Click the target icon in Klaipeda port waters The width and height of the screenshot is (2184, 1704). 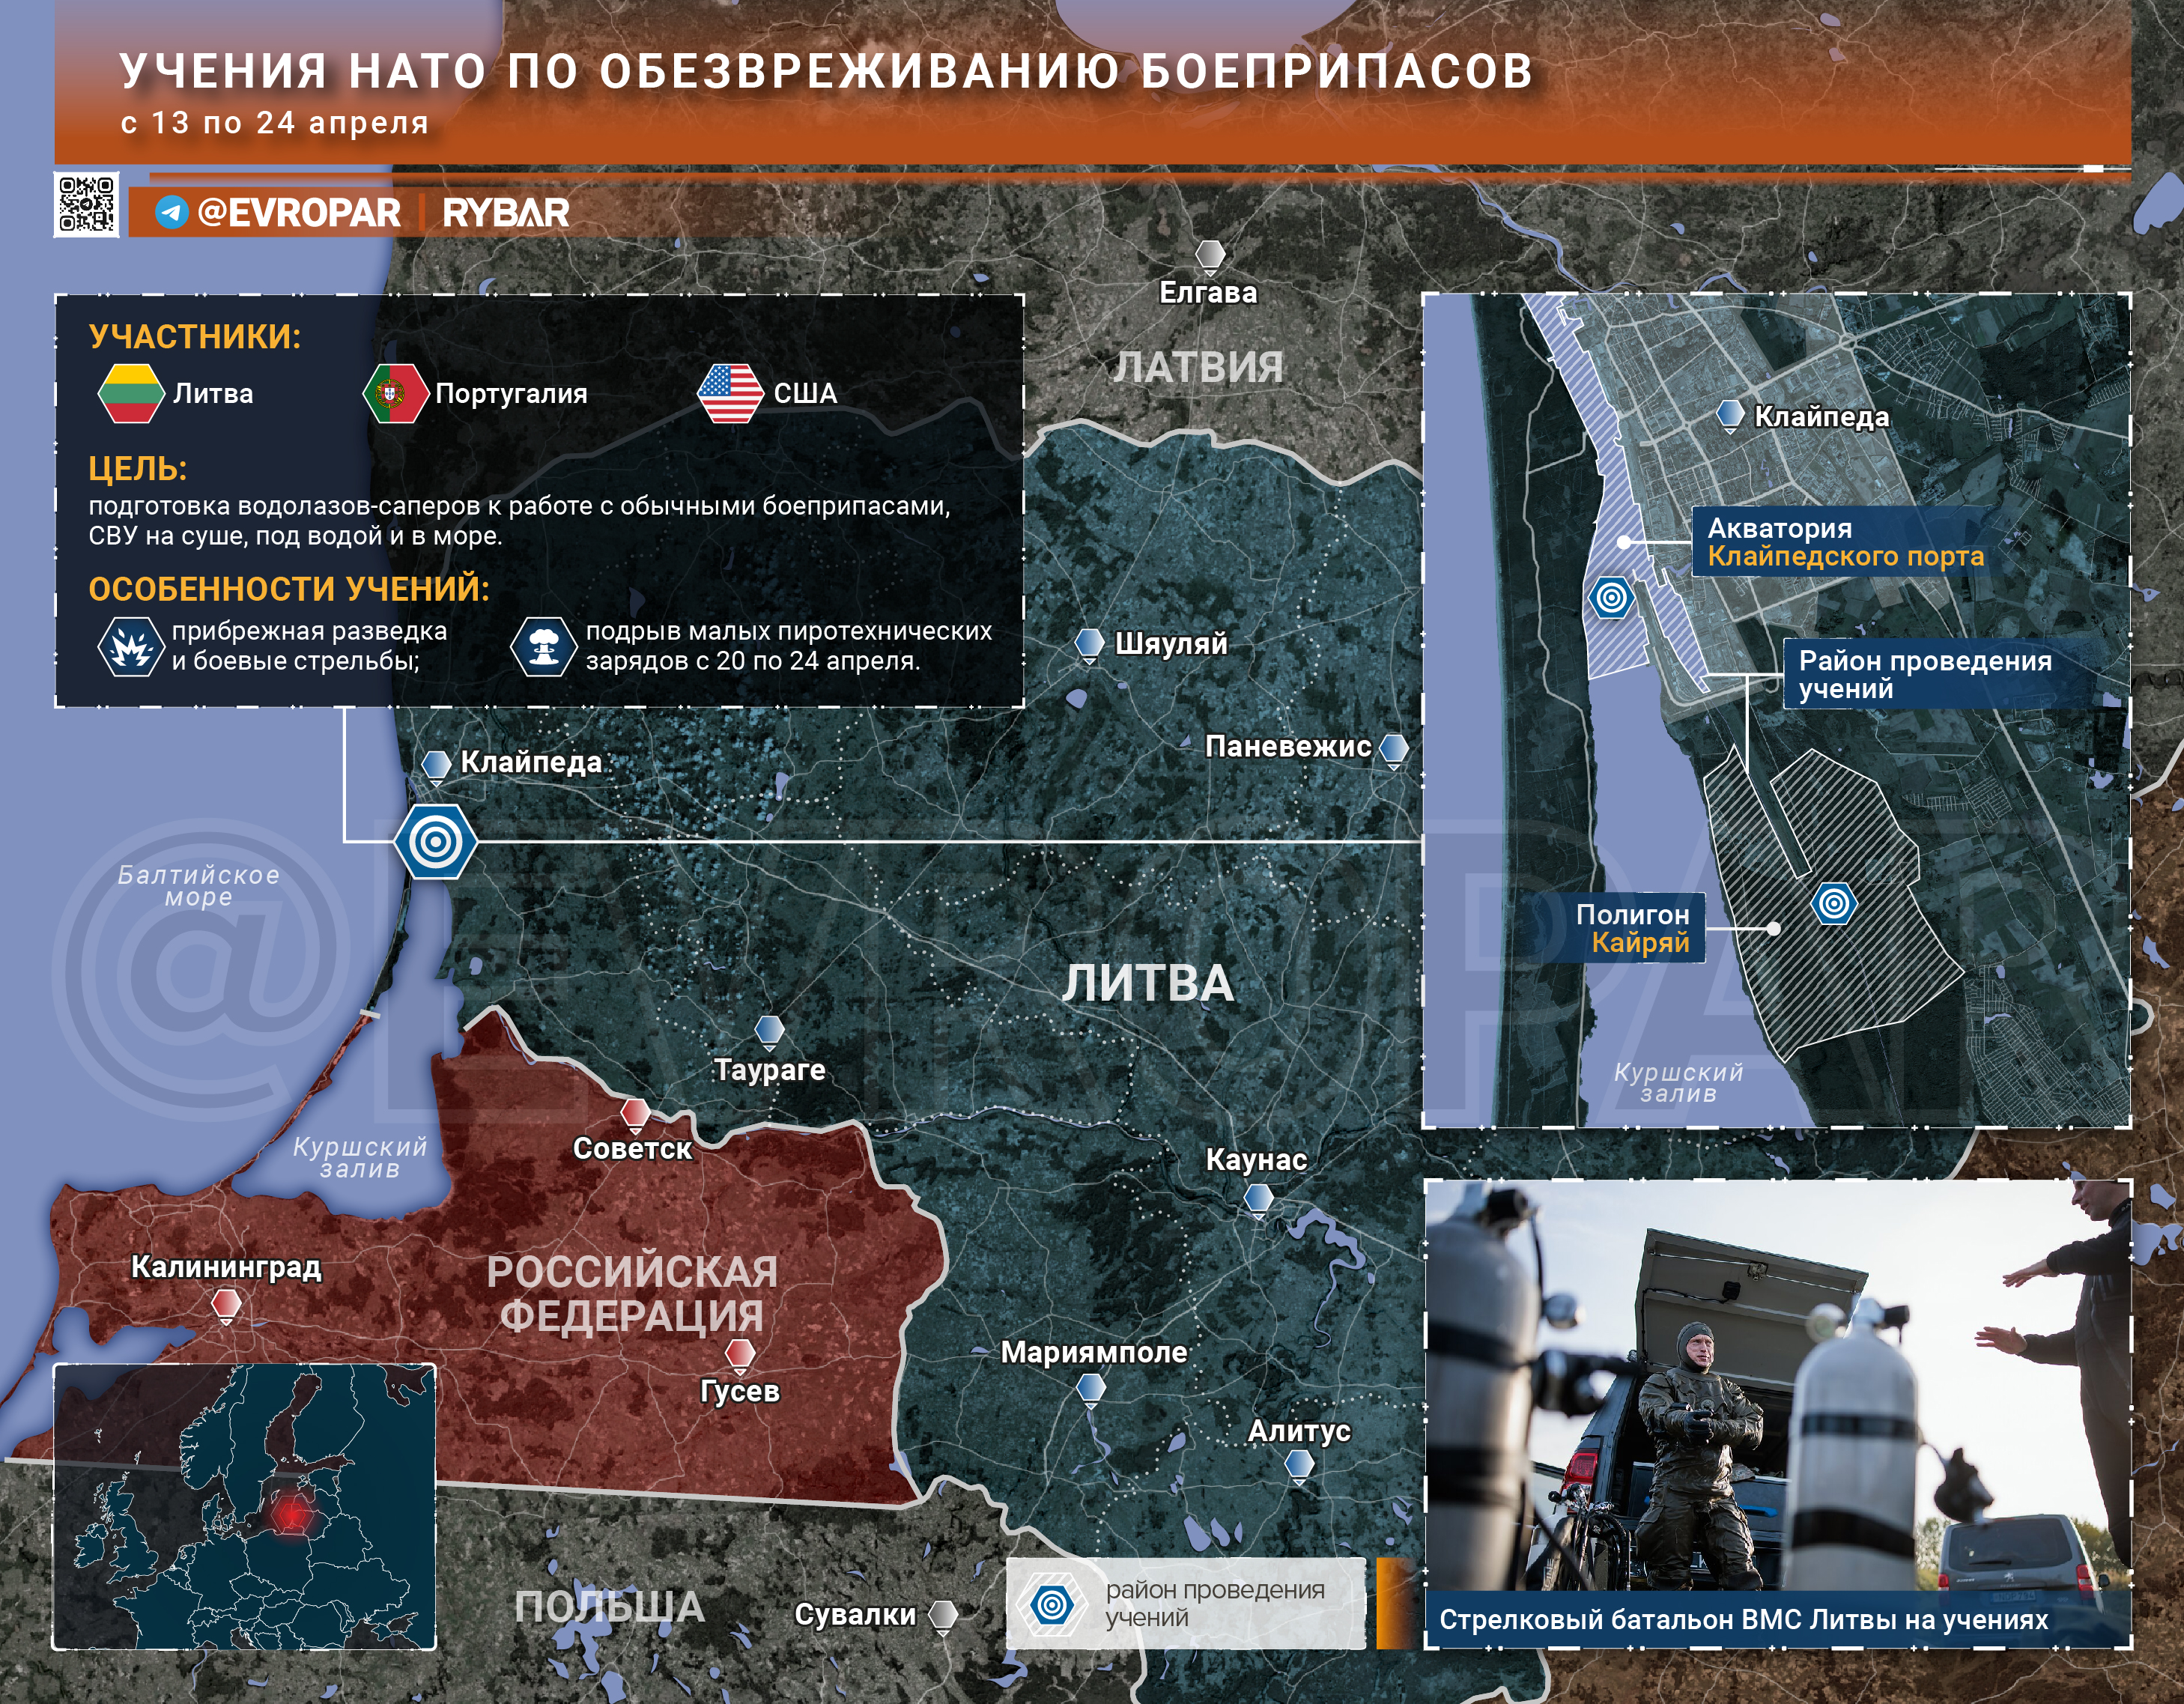[x=1611, y=598]
